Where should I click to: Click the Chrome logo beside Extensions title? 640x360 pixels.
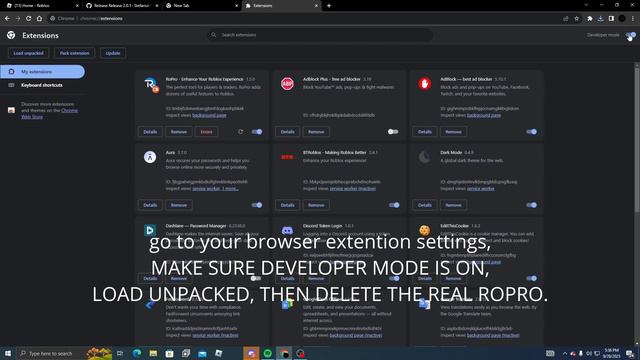[x=11, y=36]
